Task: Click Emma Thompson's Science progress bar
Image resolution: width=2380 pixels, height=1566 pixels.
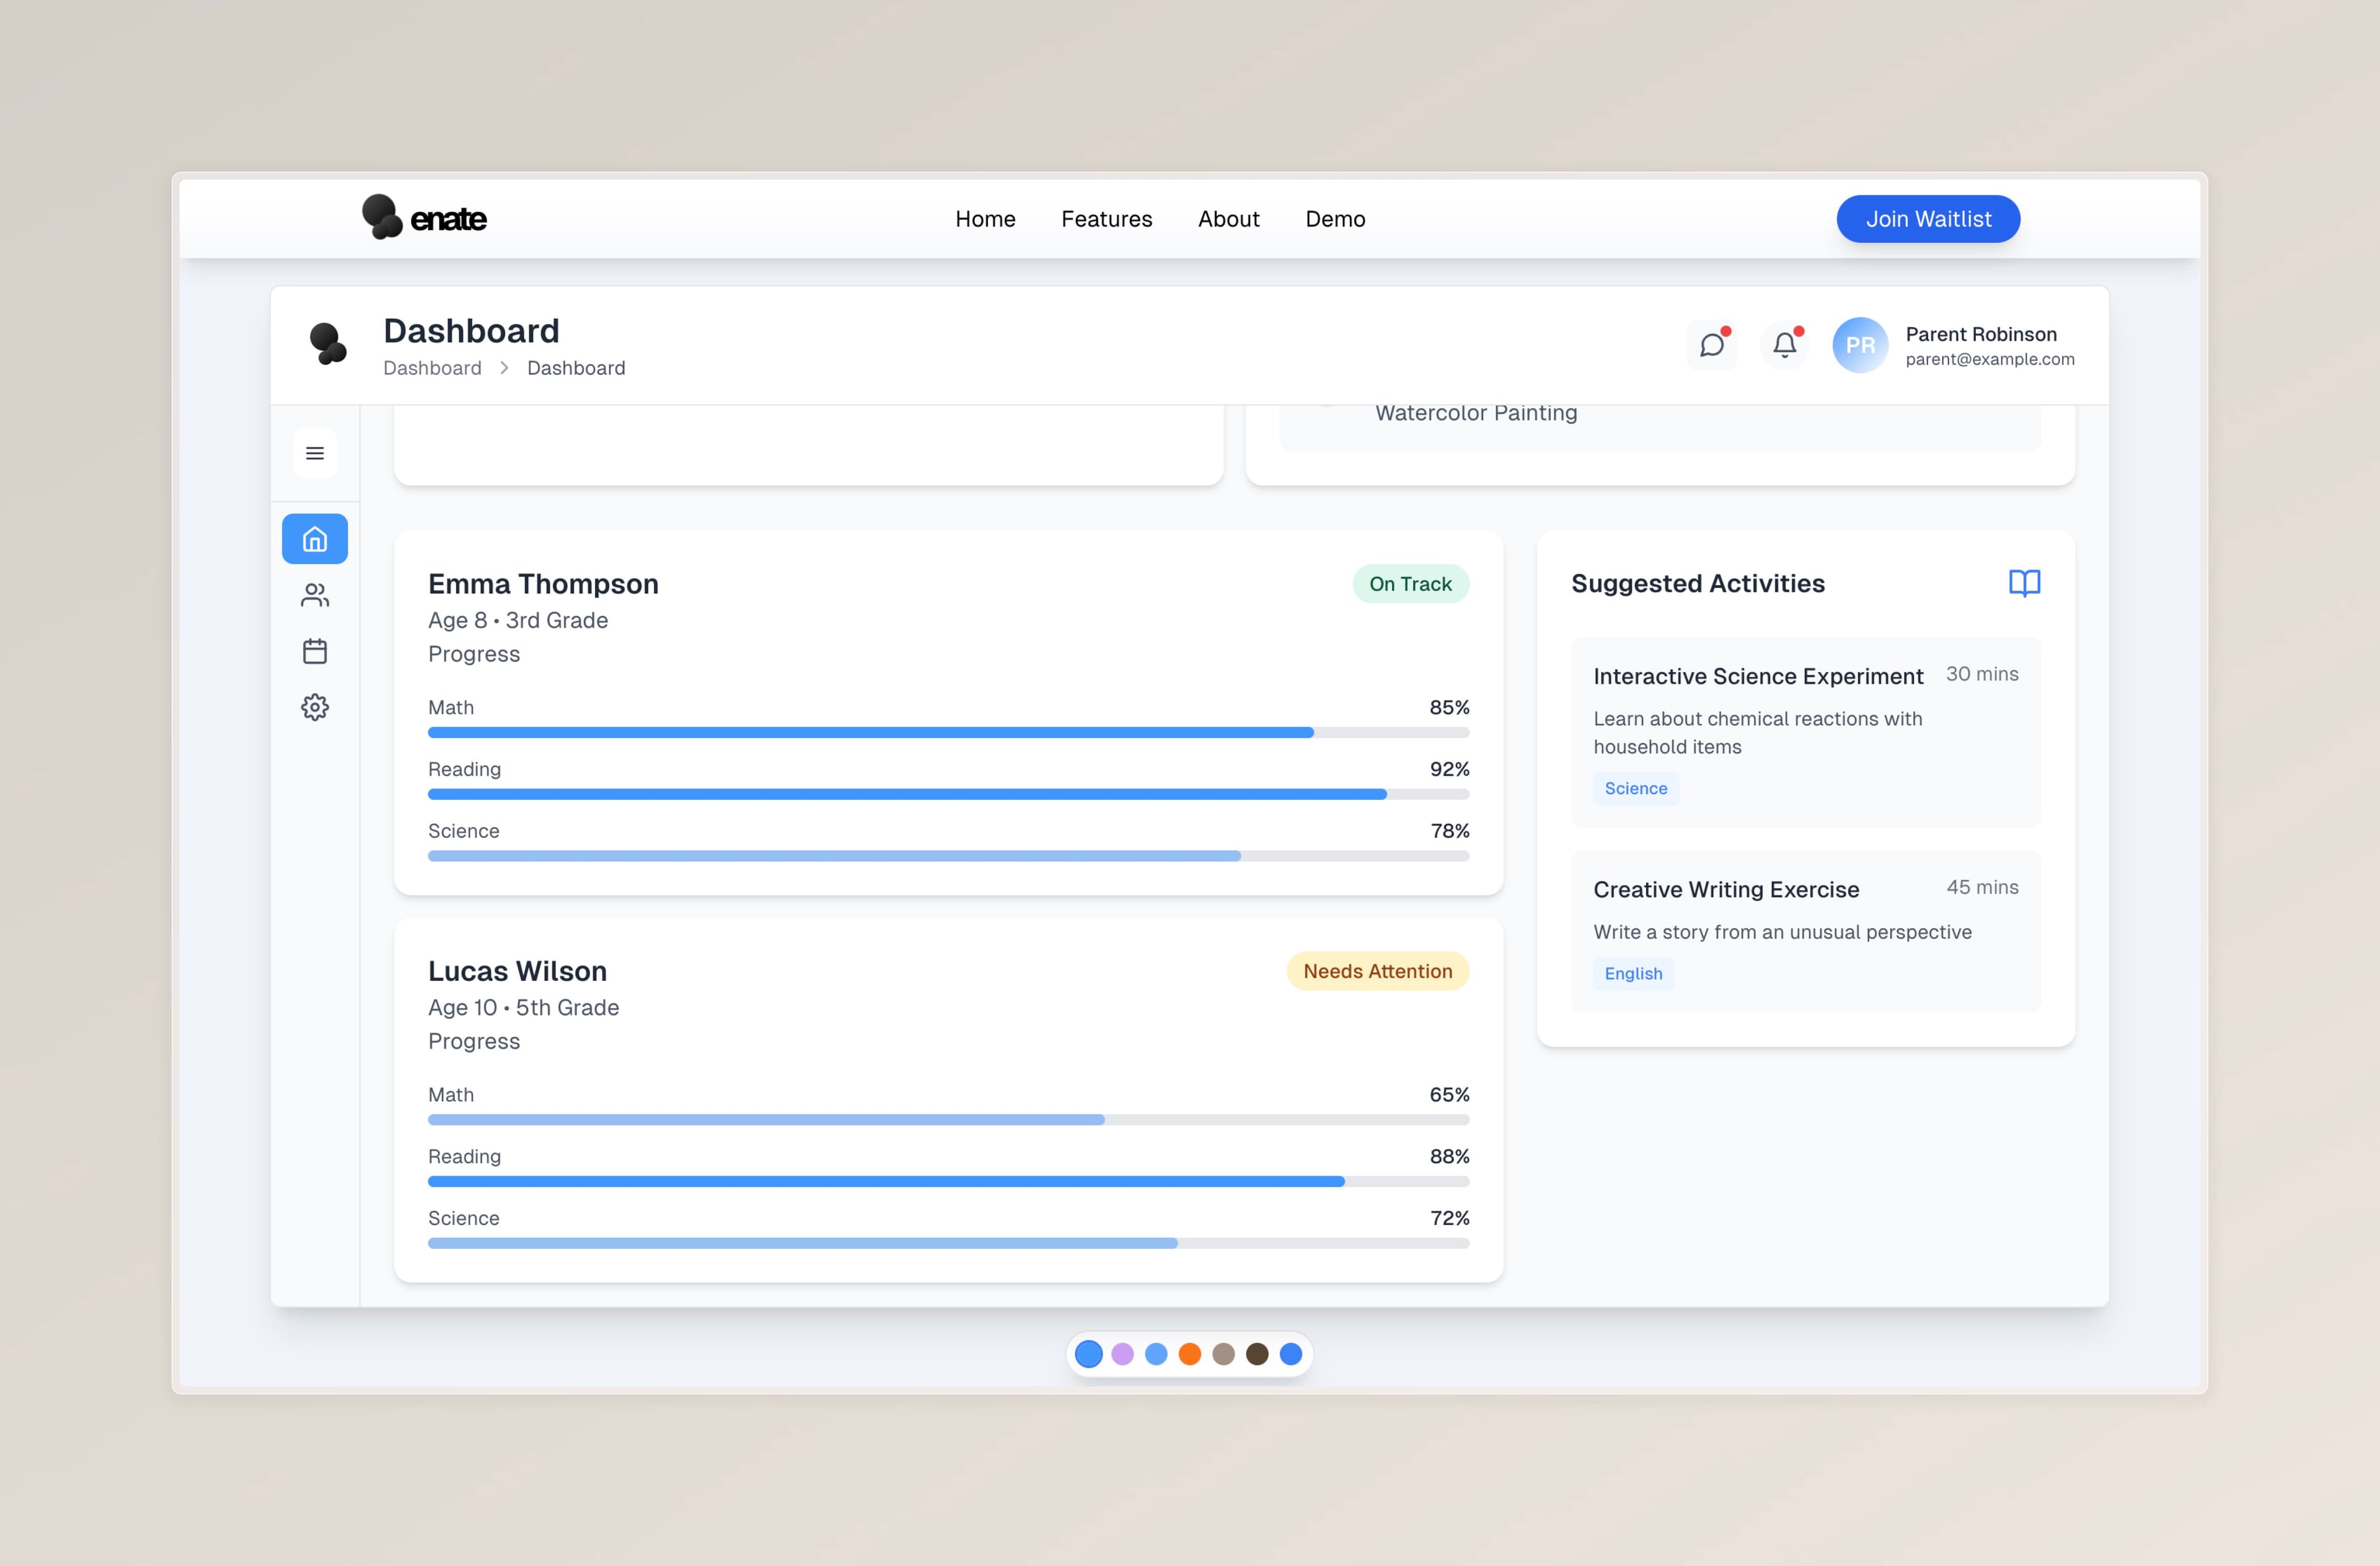Action: [x=948, y=856]
